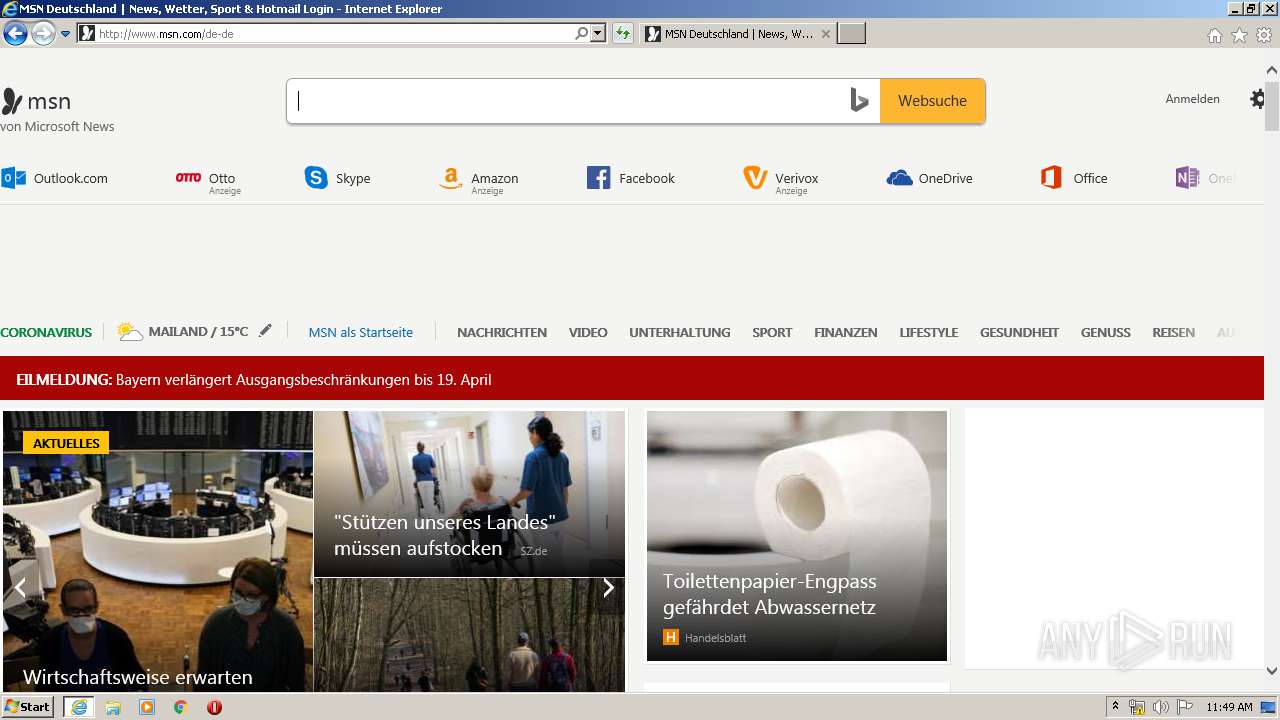Open the Toilettenpapier-Engpass article

797,536
